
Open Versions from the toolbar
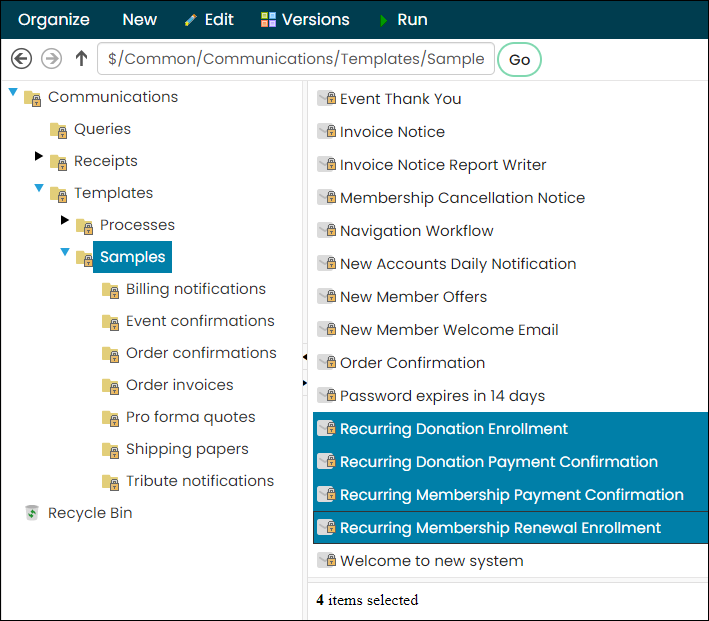tap(305, 20)
